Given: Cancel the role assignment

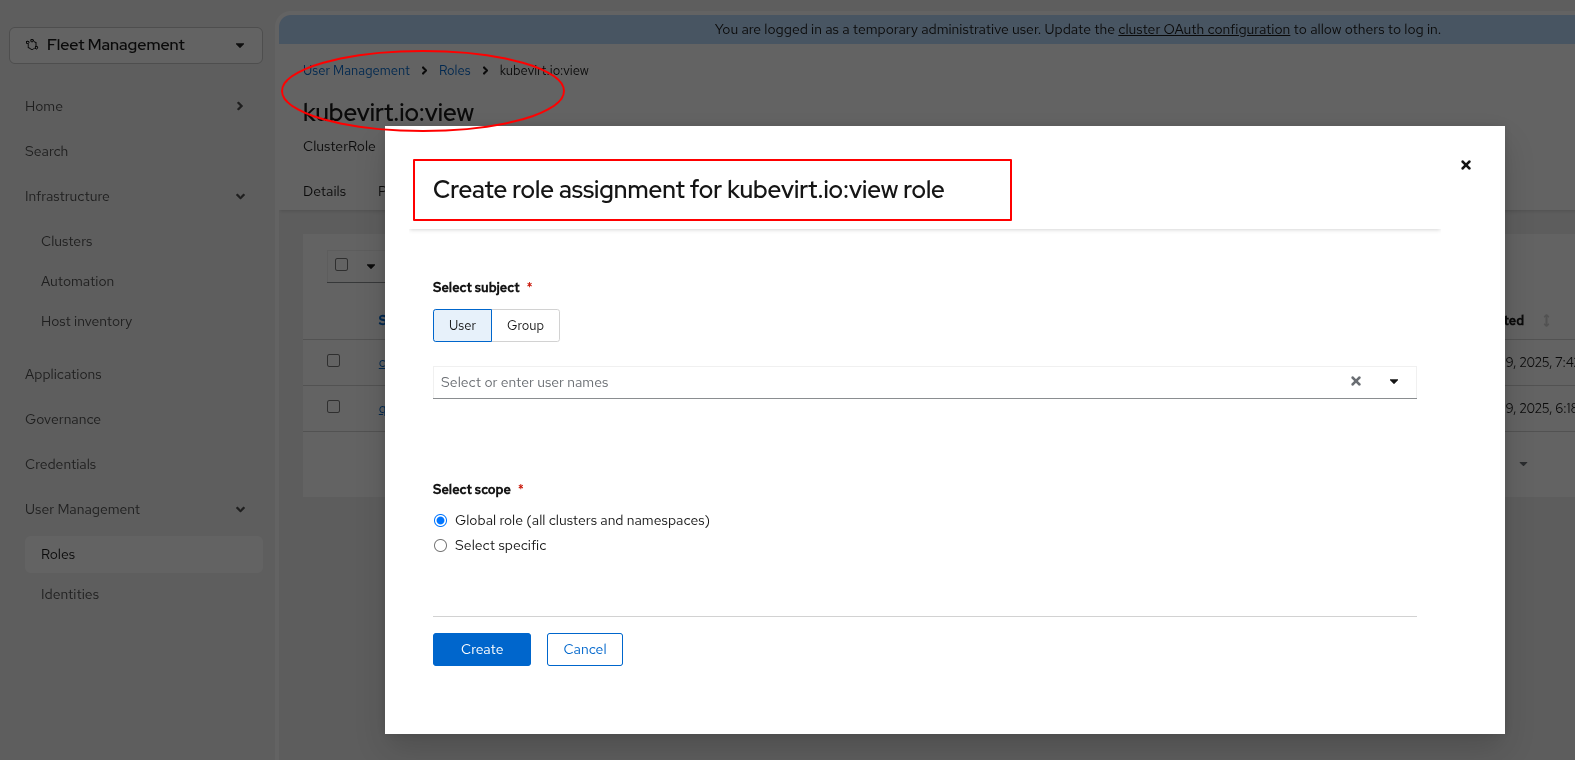Looking at the screenshot, I should click(x=584, y=649).
